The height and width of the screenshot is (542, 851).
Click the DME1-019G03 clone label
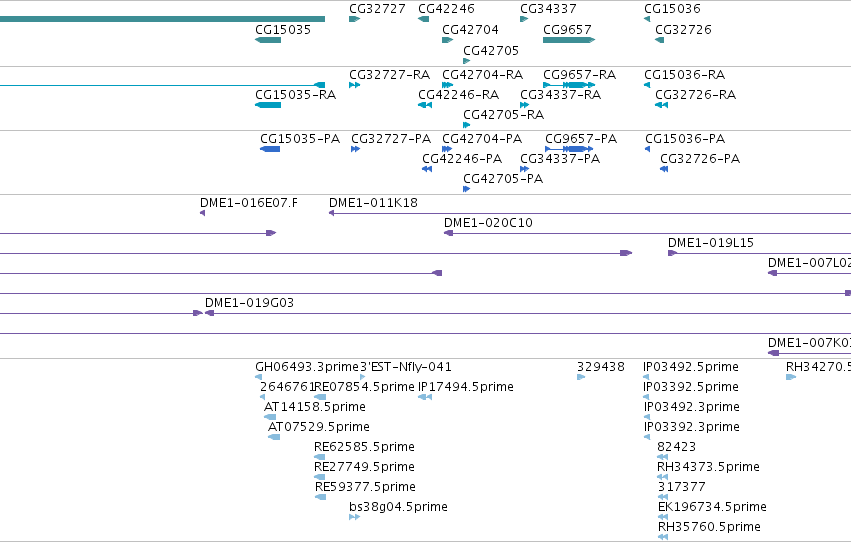click(249, 302)
